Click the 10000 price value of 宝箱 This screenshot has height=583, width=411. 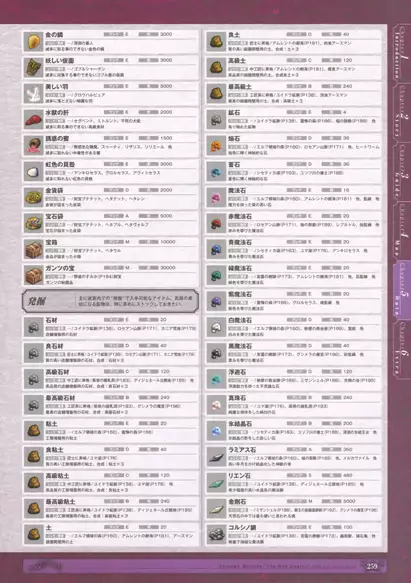tap(168, 242)
